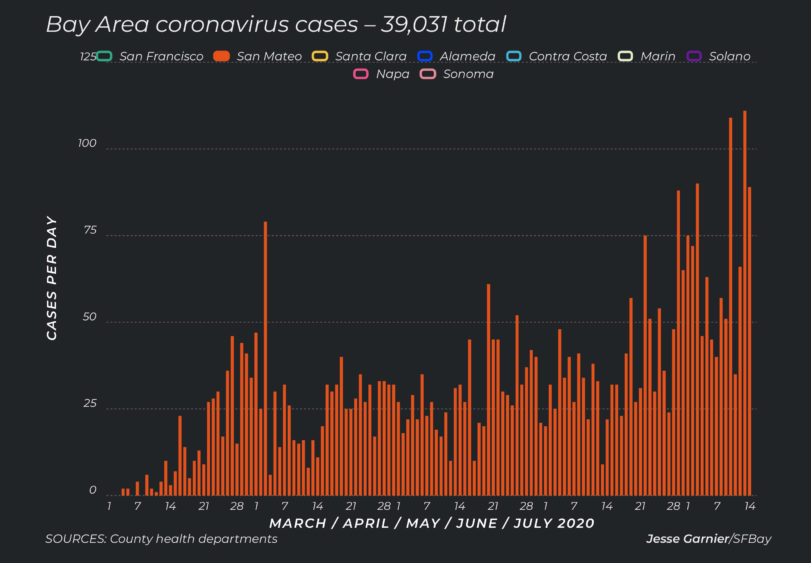Screen dimensions: 811x563
Task: Open the County health departments sources text
Action: 161,540
